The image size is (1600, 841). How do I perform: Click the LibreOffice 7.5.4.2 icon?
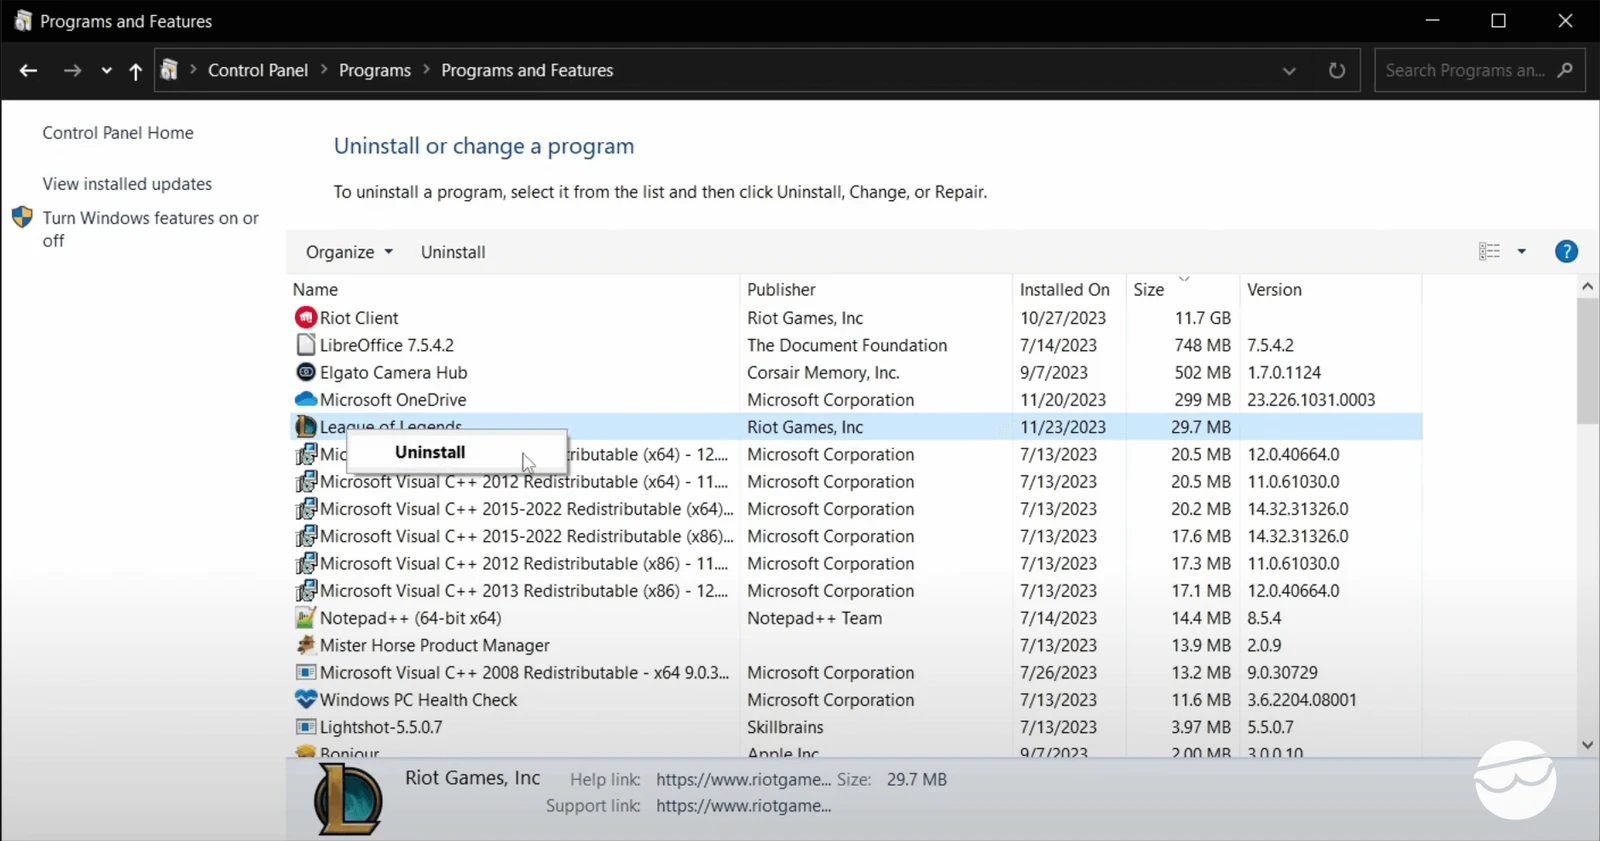(306, 345)
